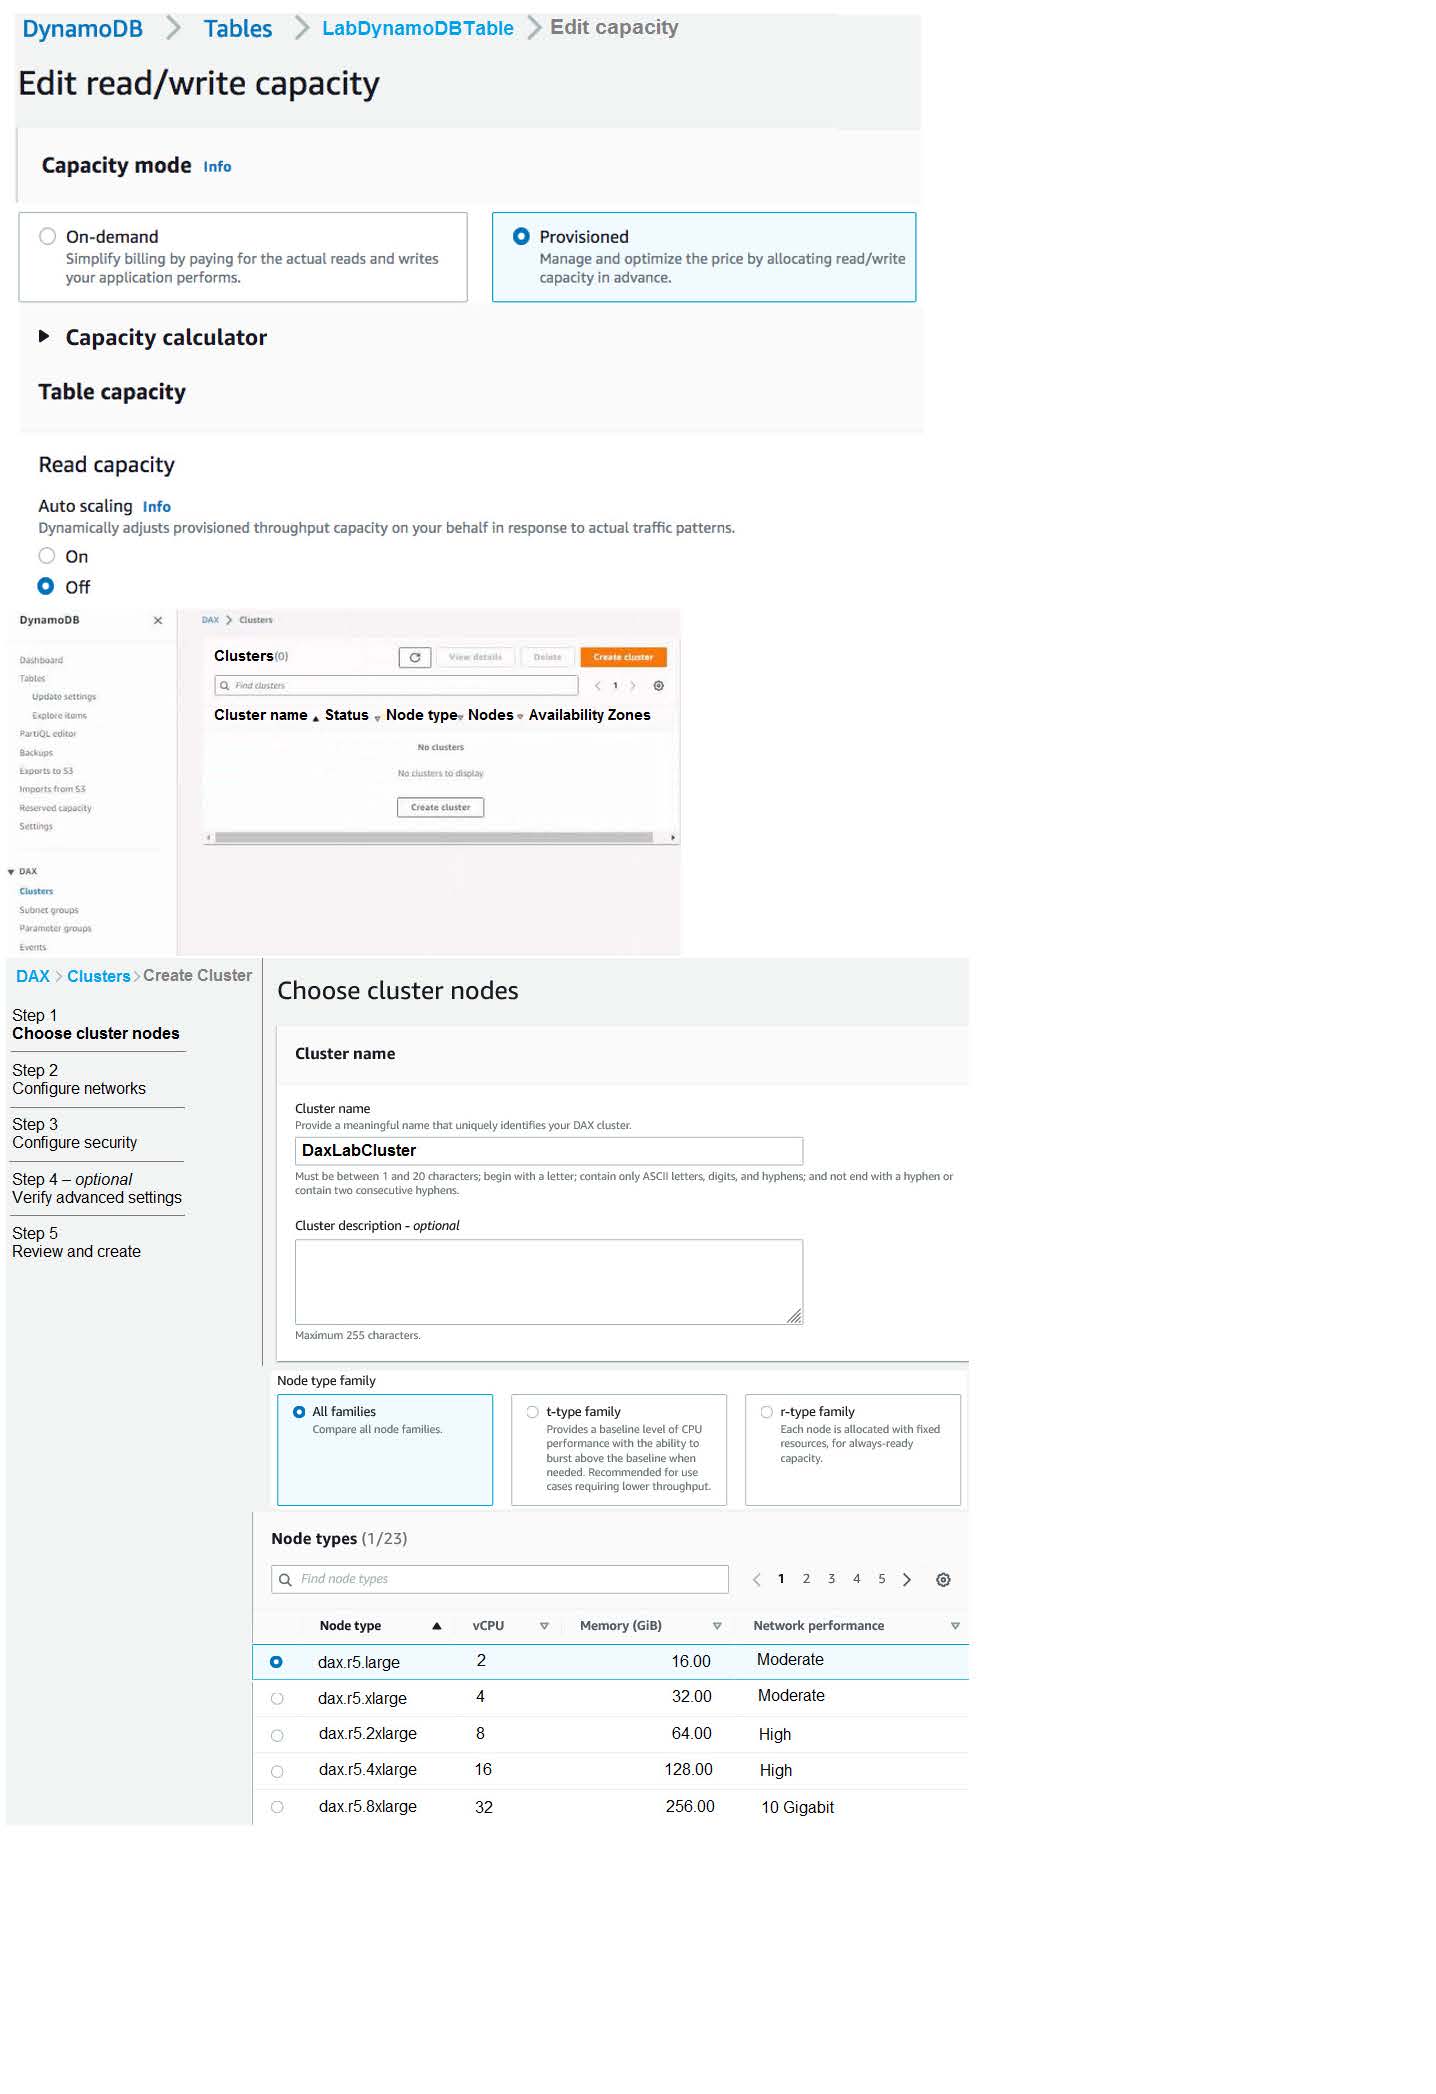Image resolution: width=1436 pixels, height=2094 pixels.
Task: Expand the Capacity calculator section
Action: (x=44, y=337)
